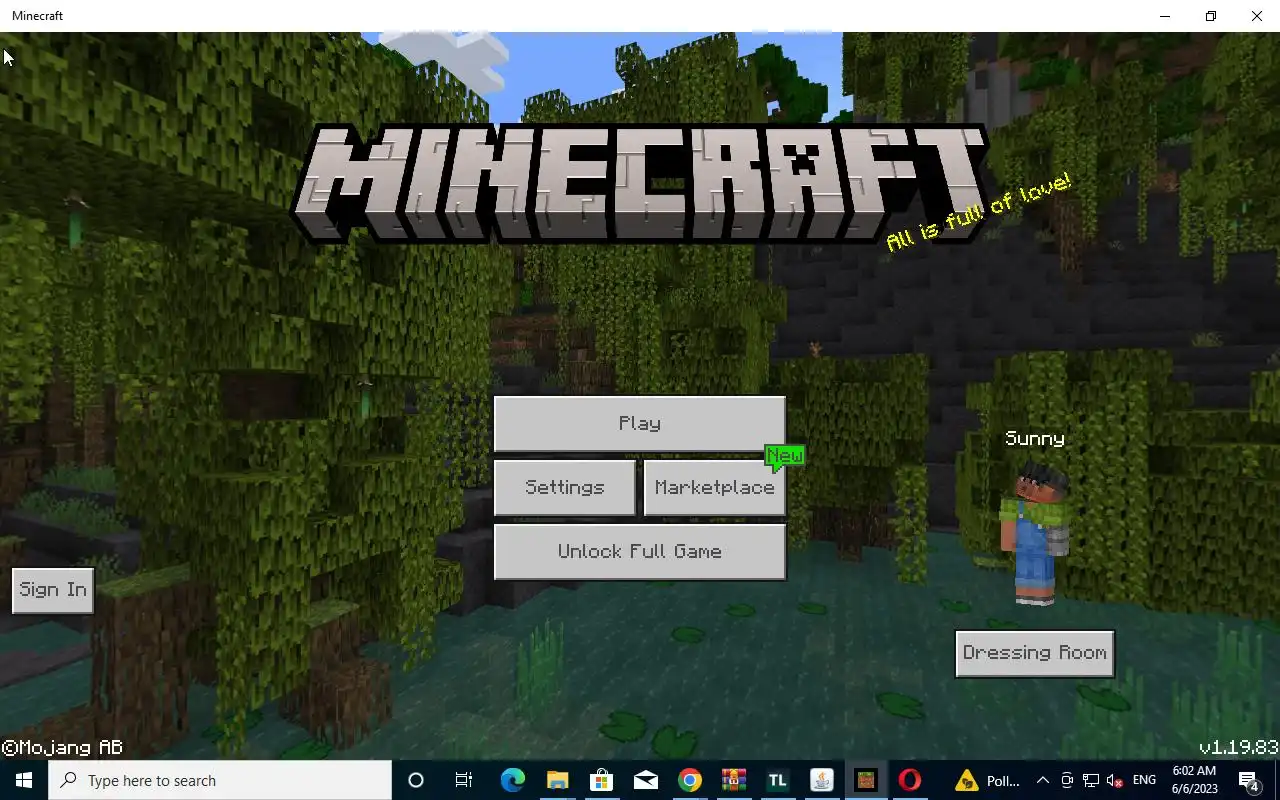Launch Opera browser from taskbar

coord(910,780)
